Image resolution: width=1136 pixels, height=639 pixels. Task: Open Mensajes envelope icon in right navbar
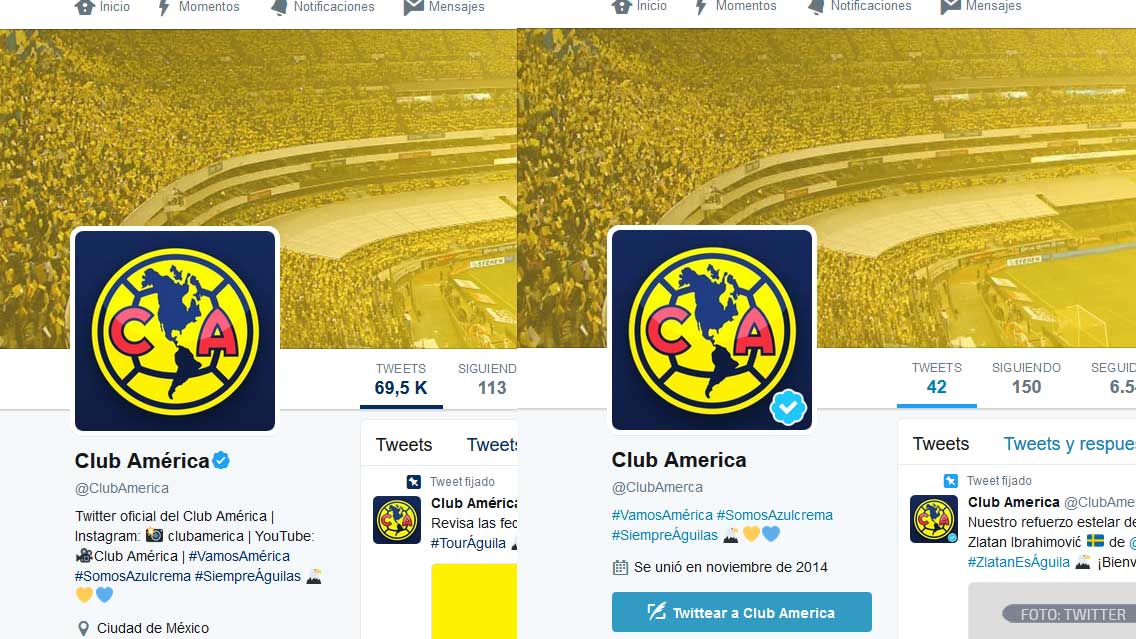point(951,7)
